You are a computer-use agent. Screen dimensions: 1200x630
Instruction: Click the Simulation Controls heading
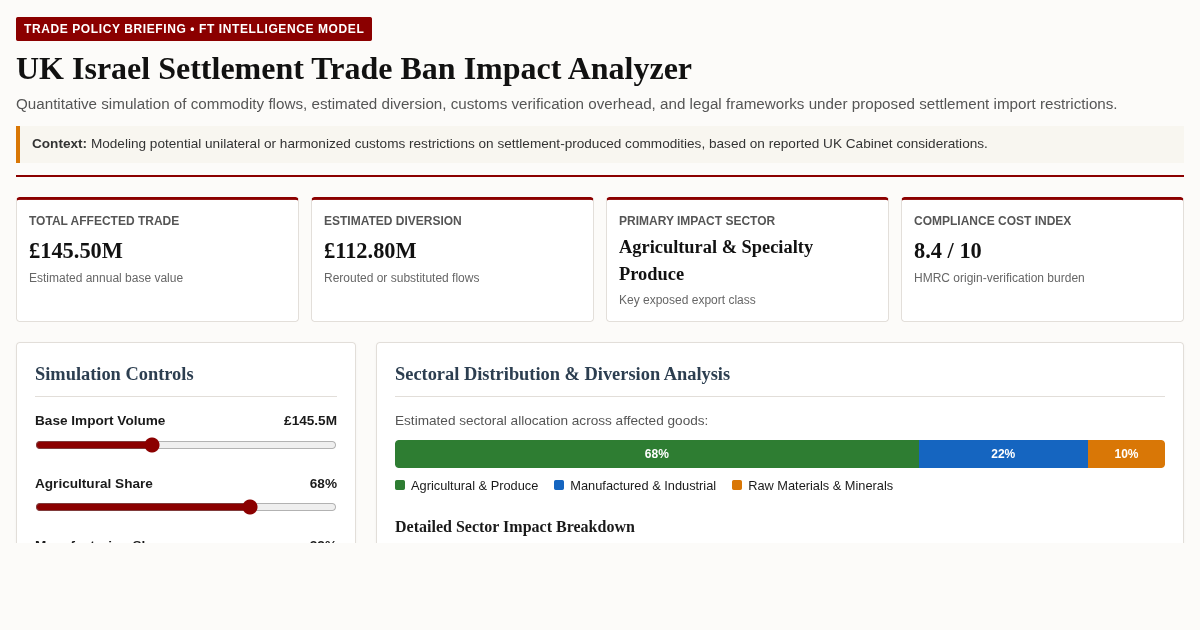tap(114, 374)
